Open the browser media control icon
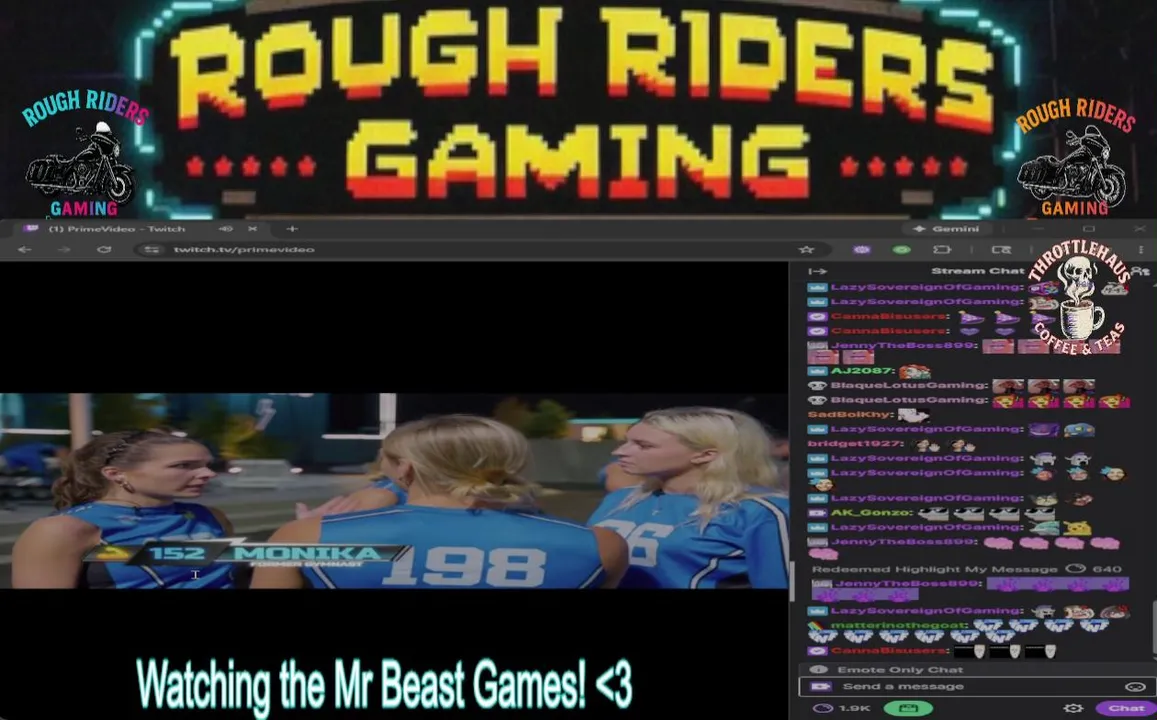The height and width of the screenshot is (720, 1157). click(1001, 250)
